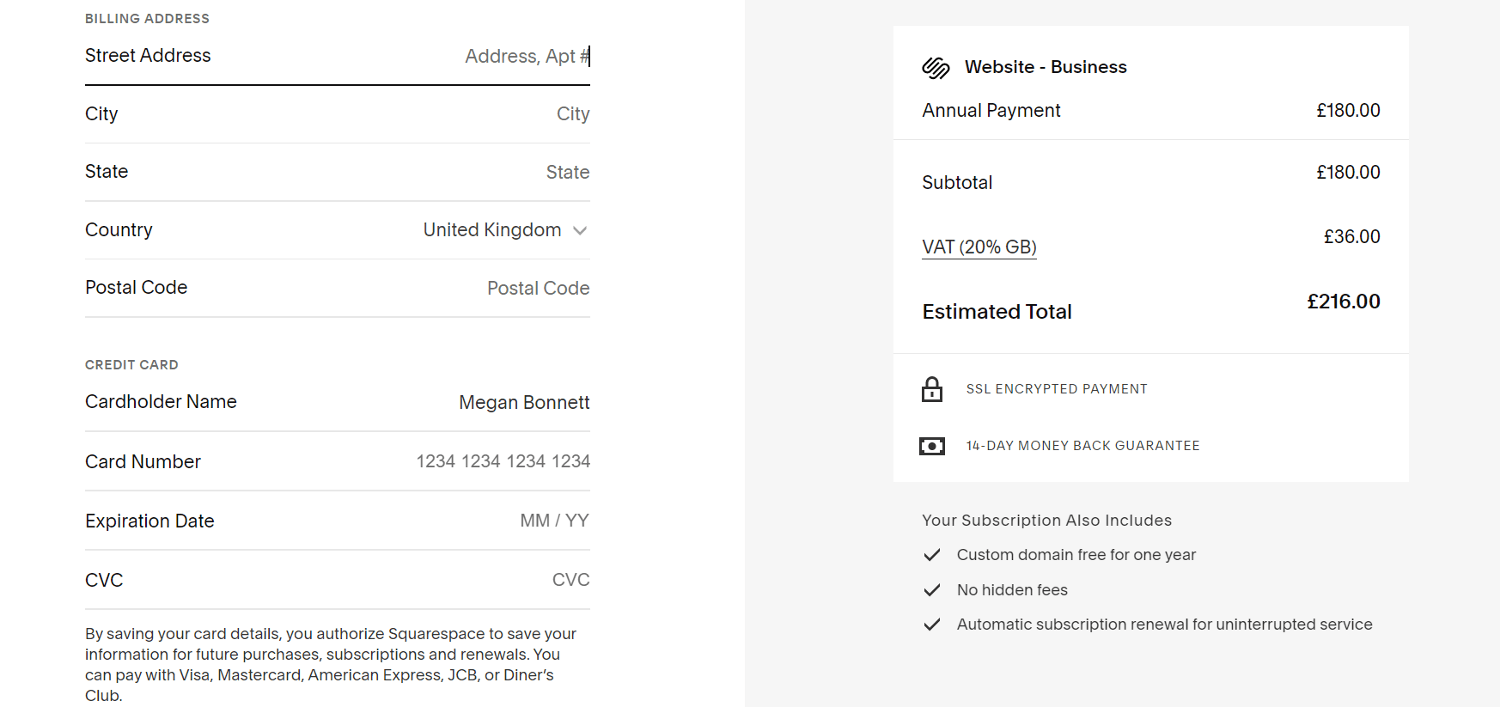Click the money-back guarantee banknote icon
Viewport: 1500px width, 707px height.
pos(932,446)
